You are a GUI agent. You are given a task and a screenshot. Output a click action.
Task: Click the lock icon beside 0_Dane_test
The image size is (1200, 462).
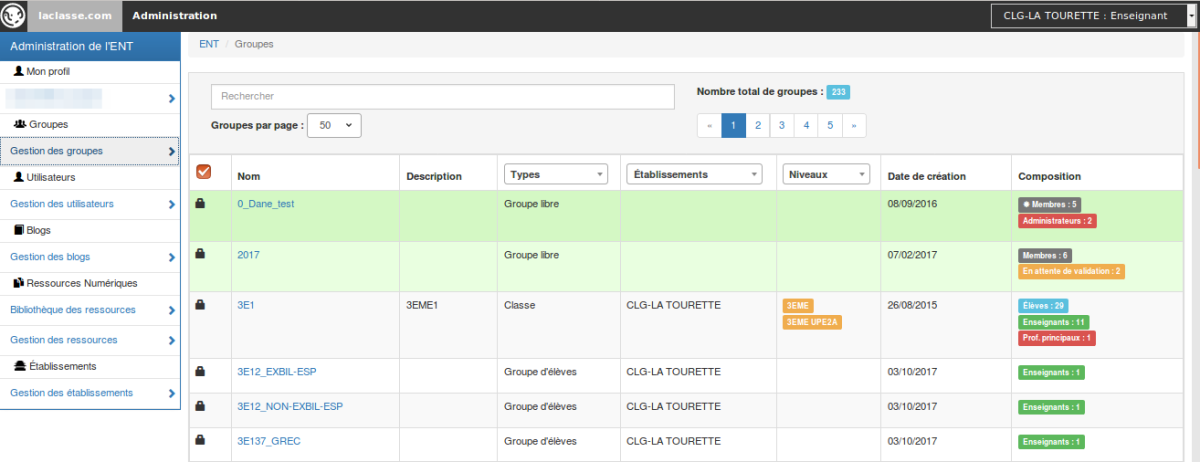200,203
